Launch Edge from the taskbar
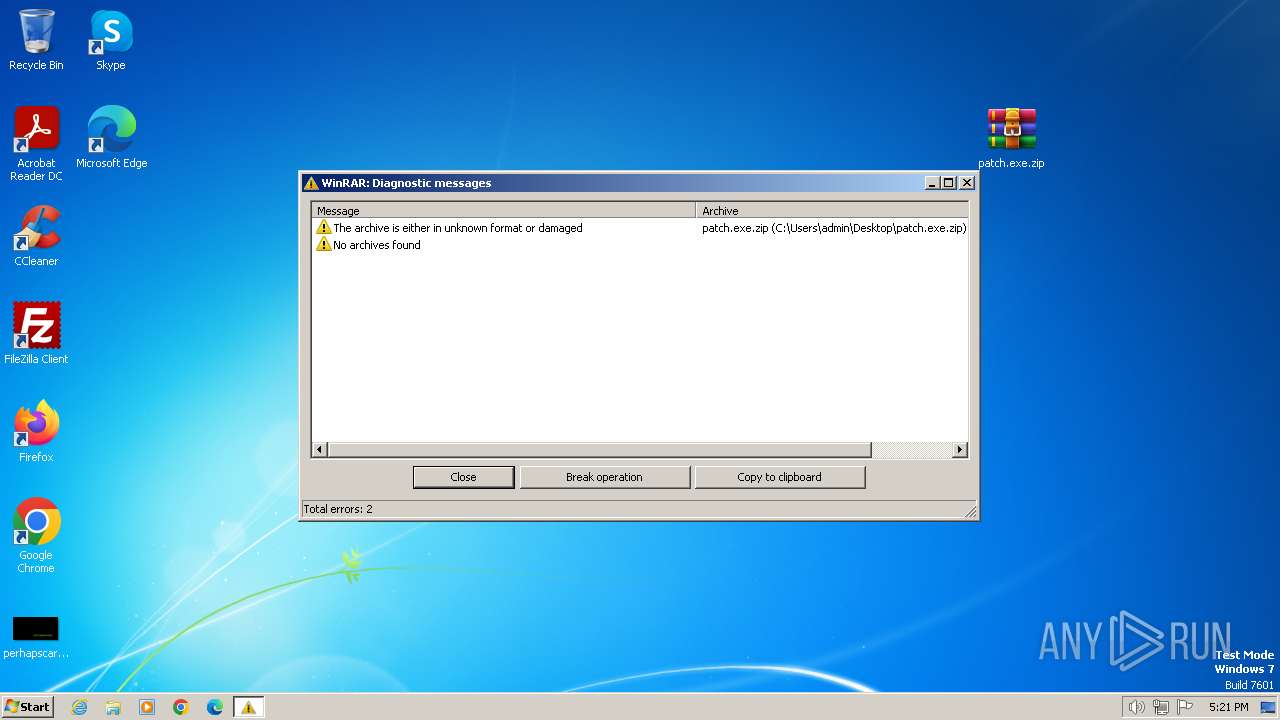 tap(215, 707)
